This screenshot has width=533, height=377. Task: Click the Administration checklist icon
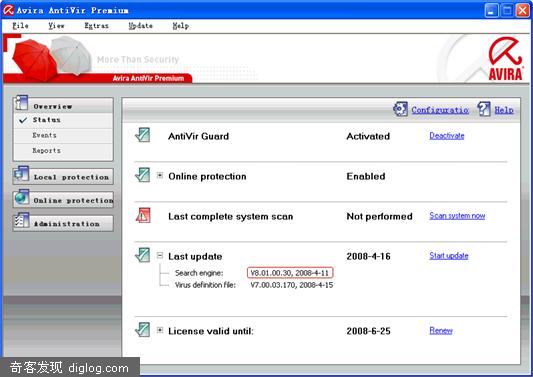[x=21, y=221]
